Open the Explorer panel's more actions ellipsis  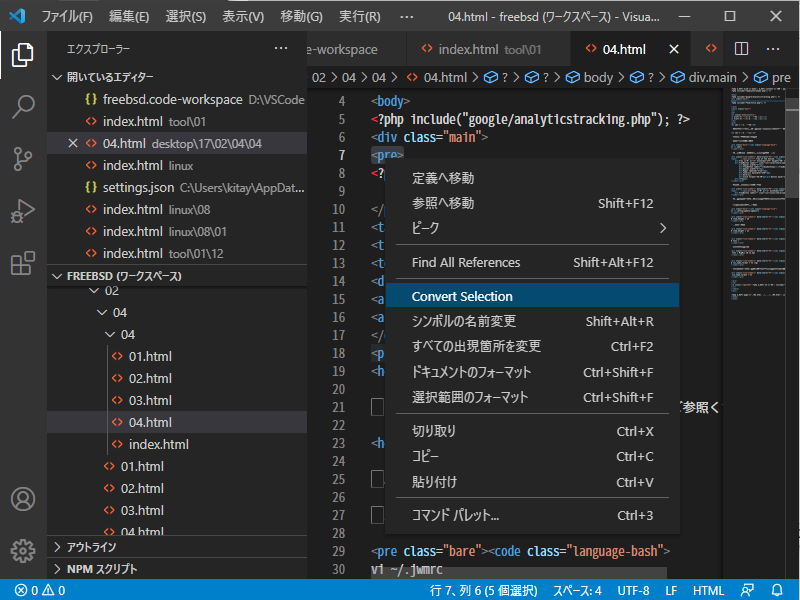(x=281, y=48)
